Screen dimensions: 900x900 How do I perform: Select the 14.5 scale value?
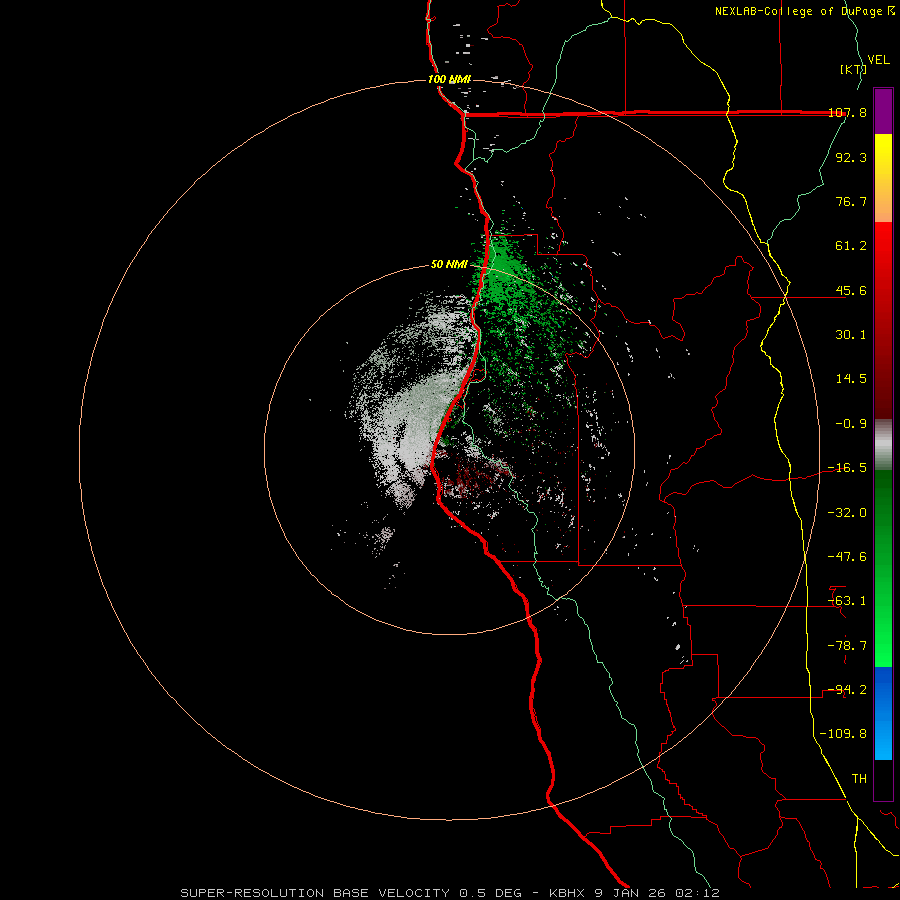851,379
